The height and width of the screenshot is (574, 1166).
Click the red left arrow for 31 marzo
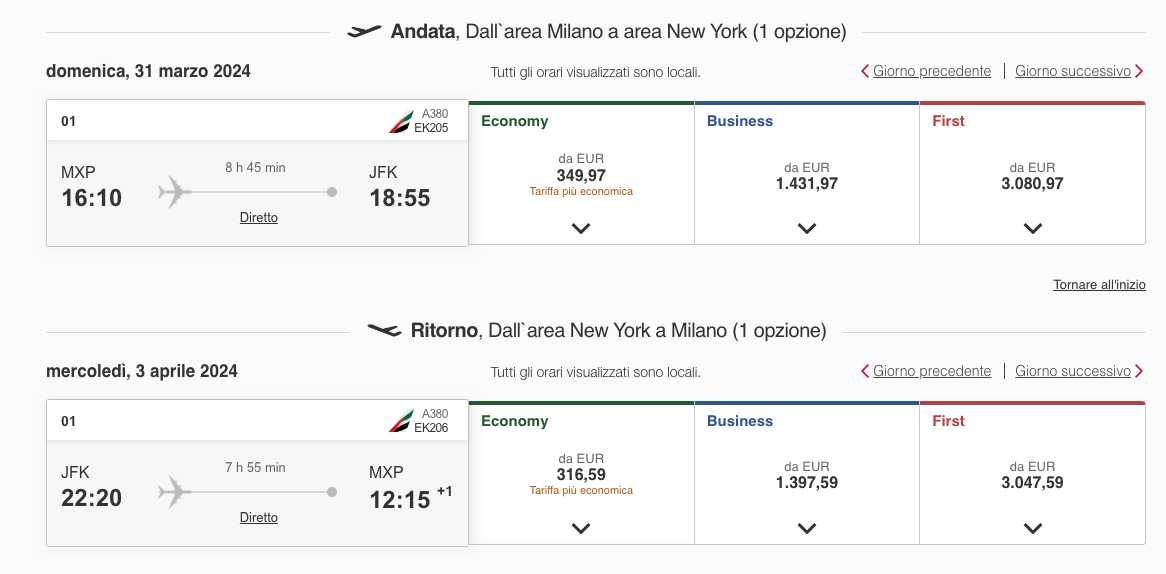click(x=865, y=71)
